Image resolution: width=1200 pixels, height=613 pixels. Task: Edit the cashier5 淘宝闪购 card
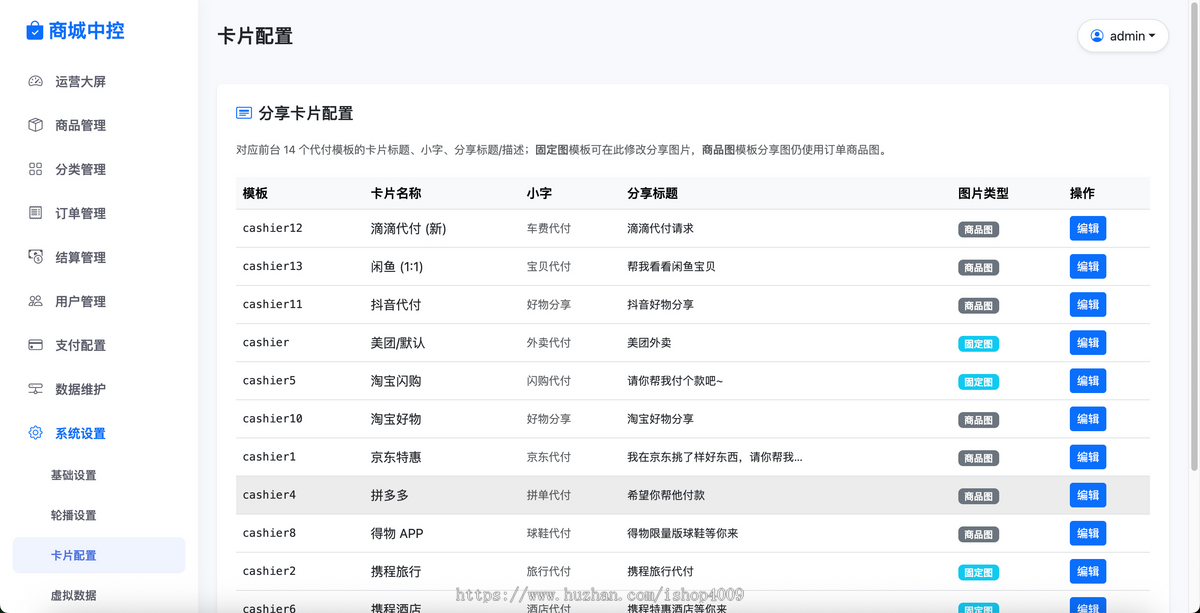[1088, 381]
